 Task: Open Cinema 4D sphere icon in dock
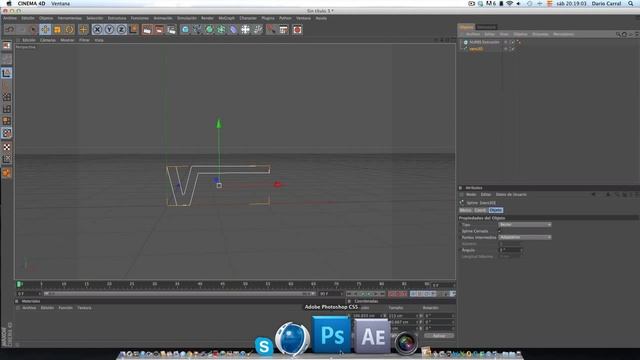292,339
